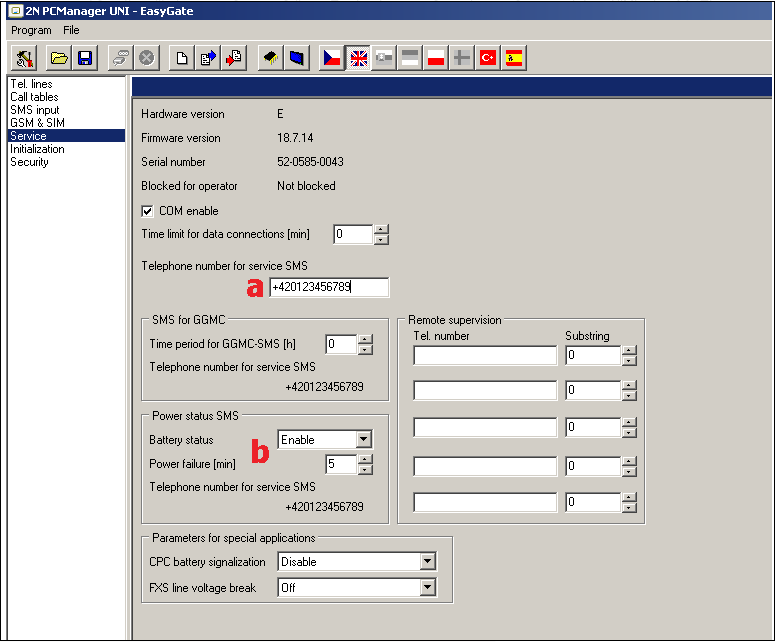Click the 'Not blocked' operator status
The image size is (775, 642).
(x=306, y=186)
